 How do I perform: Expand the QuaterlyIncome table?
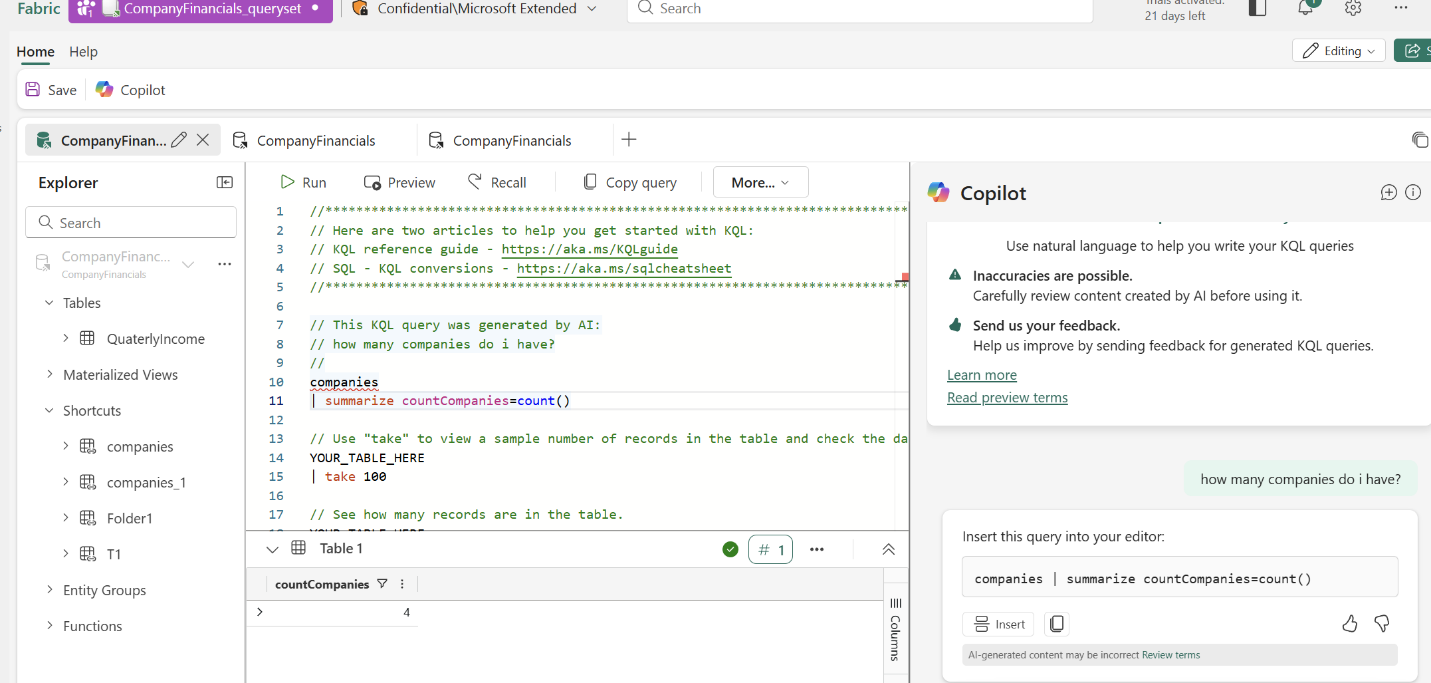pyautogui.click(x=66, y=338)
